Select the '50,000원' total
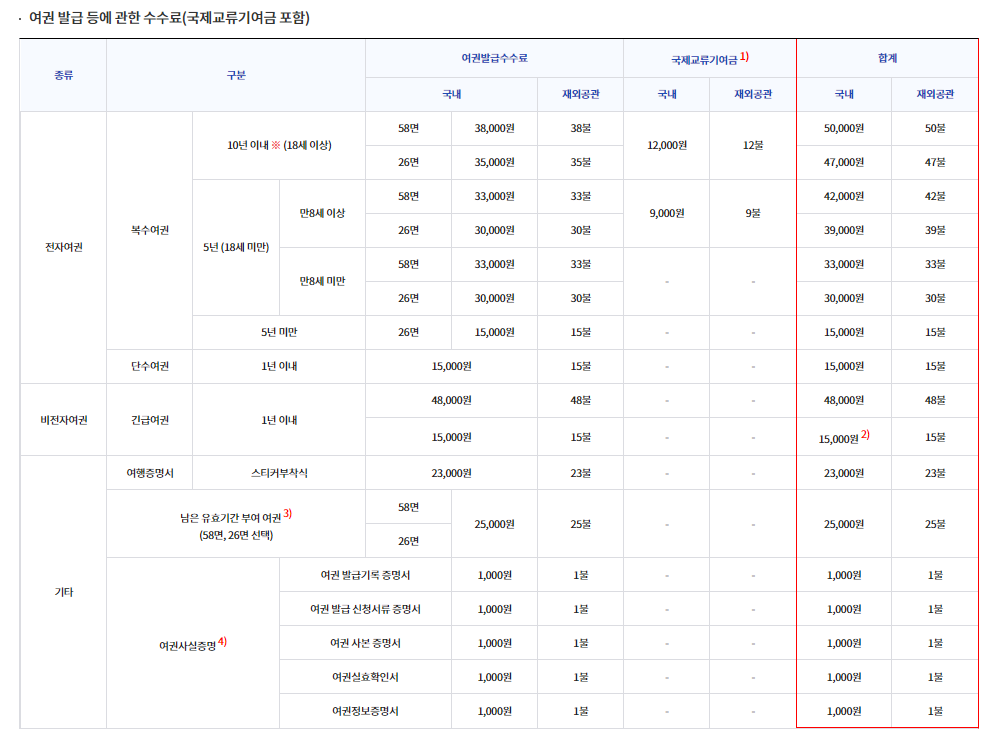990x737 pixels. tap(844, 128)
